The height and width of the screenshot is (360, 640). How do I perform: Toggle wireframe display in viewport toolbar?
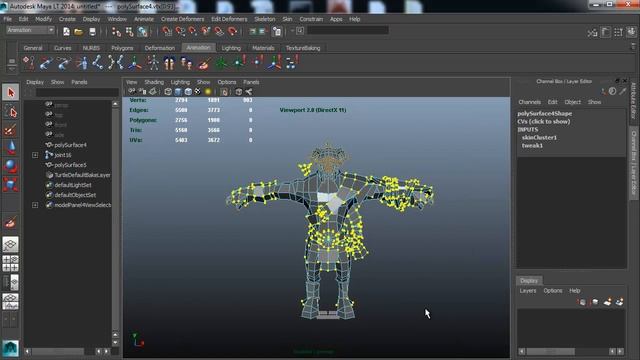coord(168,91)
